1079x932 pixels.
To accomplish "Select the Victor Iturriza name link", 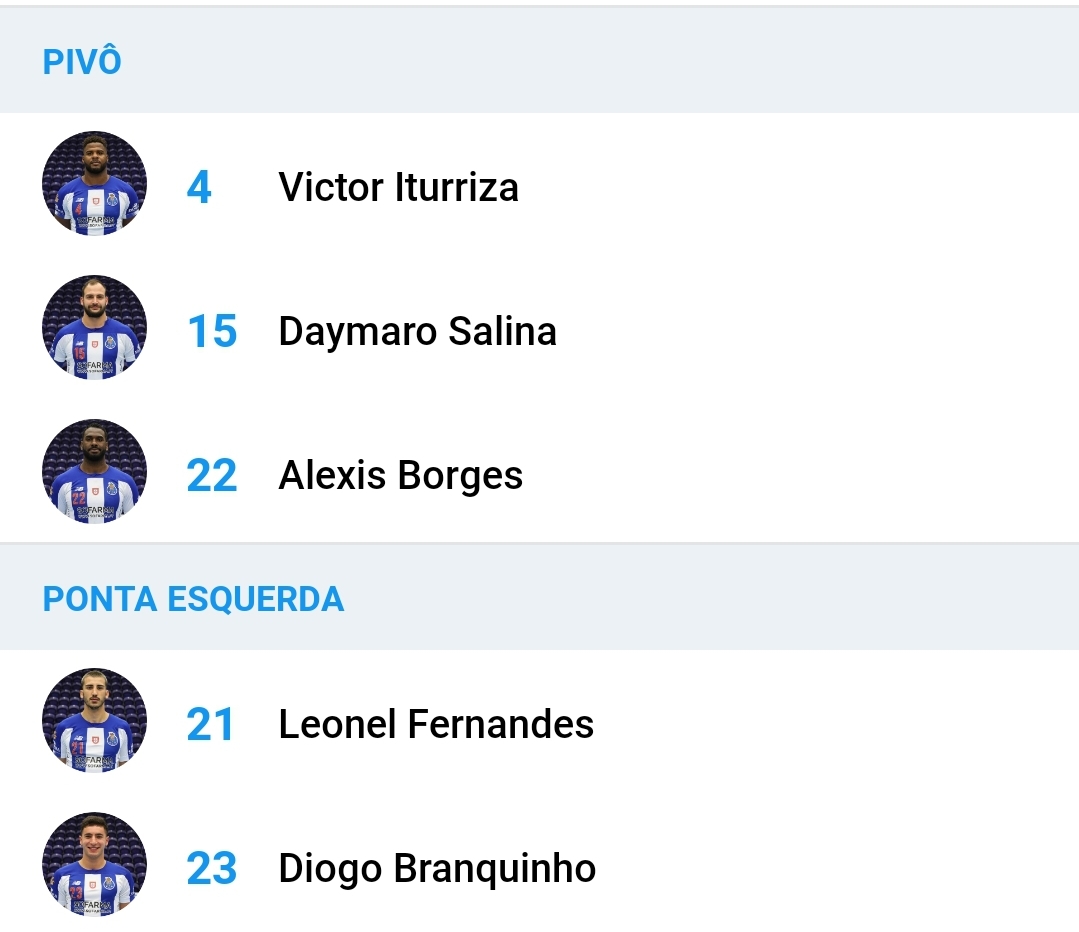I will point(398,187).
